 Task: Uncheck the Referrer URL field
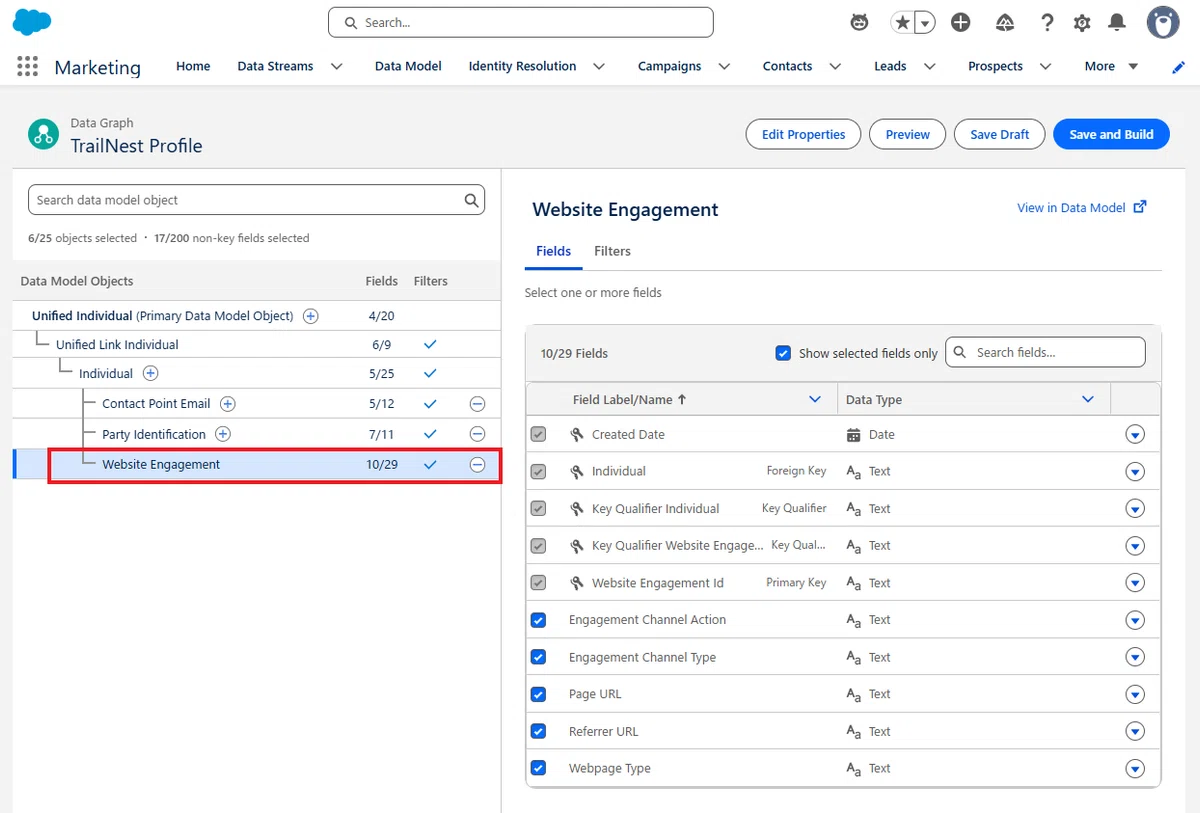pyautogui.click(x=539, y=731)
